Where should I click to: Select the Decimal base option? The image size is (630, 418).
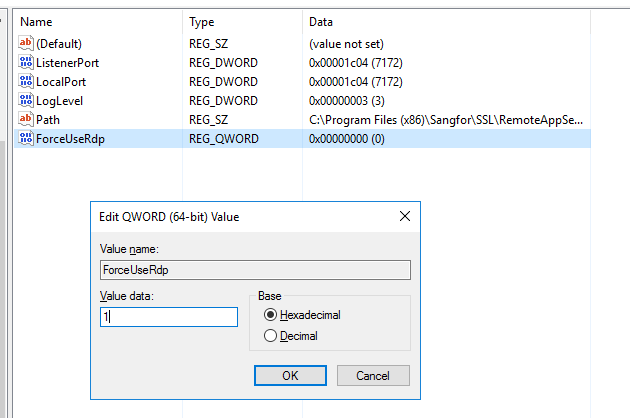click(x=270, y=337)
